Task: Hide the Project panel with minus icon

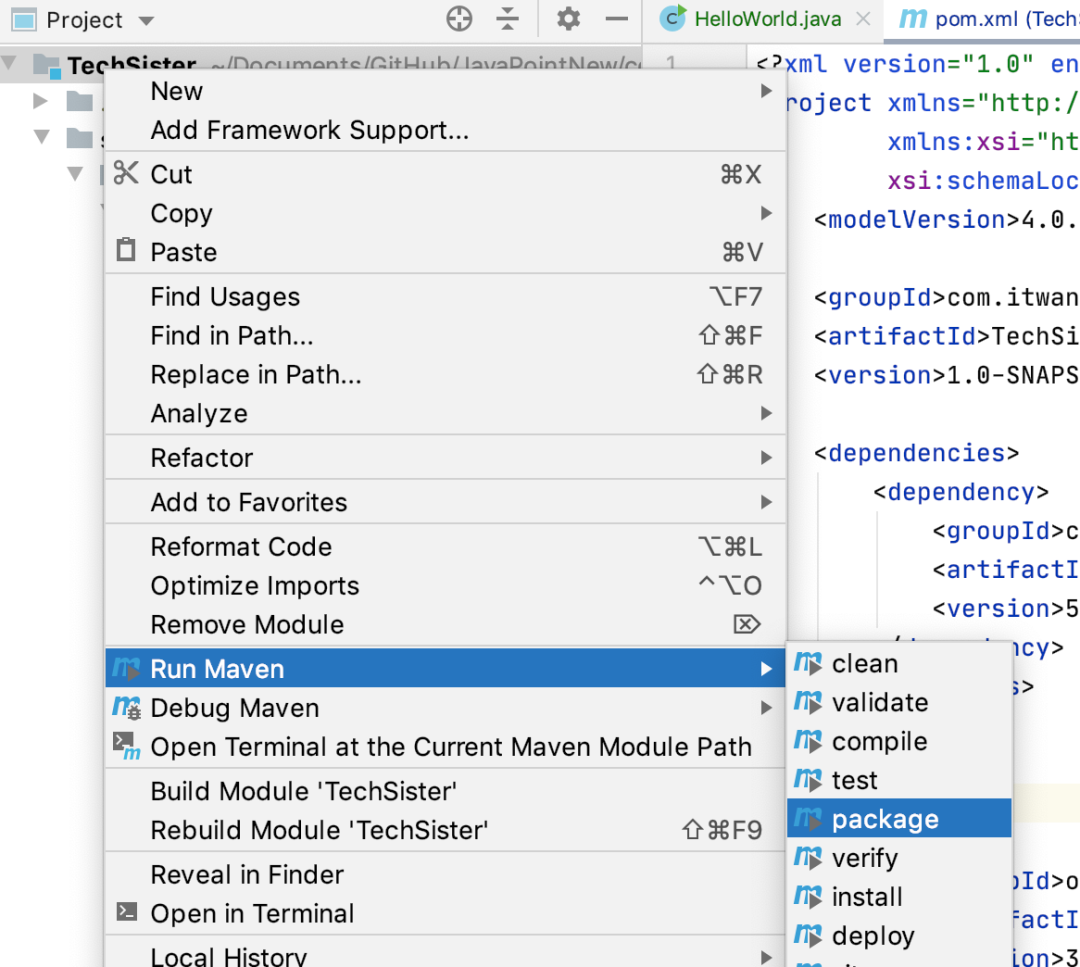Action: (616, 19)
